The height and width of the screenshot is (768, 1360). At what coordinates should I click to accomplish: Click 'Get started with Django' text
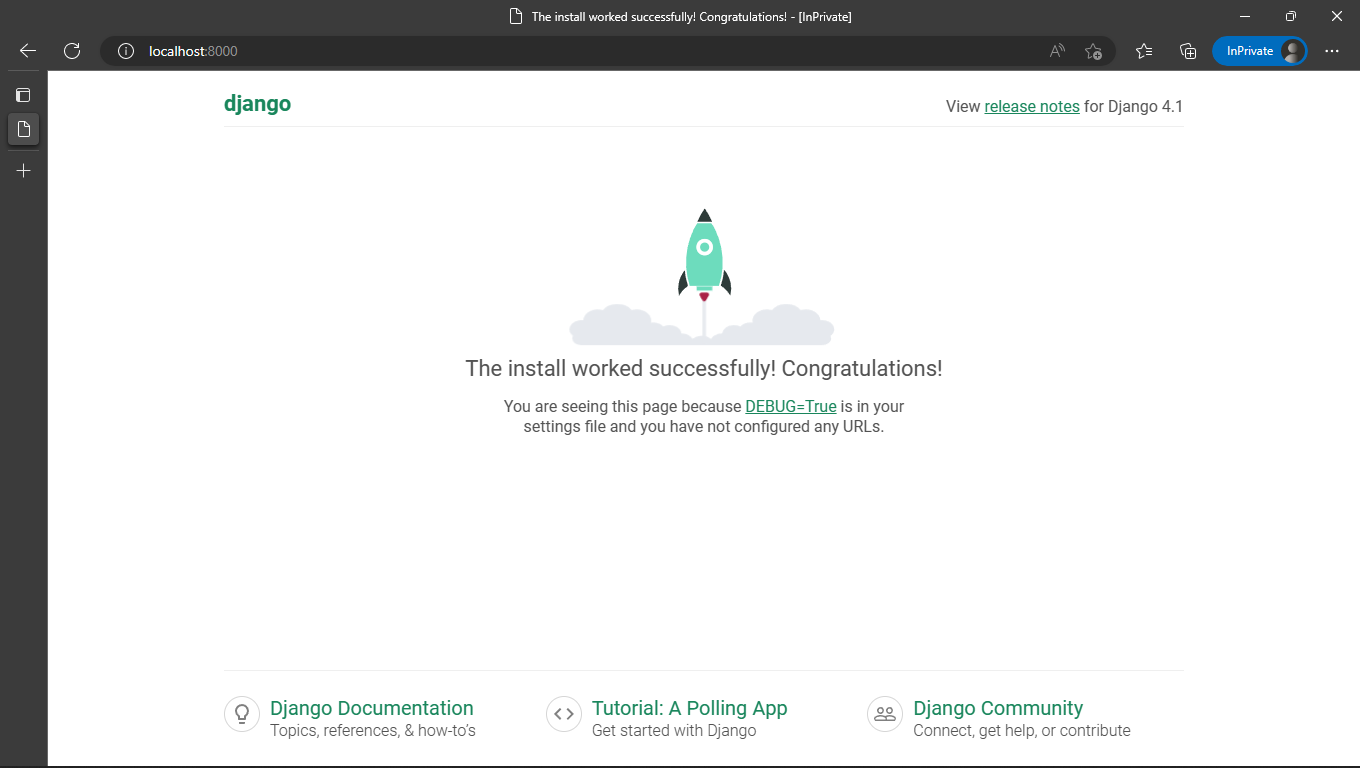tap(674, 730)
